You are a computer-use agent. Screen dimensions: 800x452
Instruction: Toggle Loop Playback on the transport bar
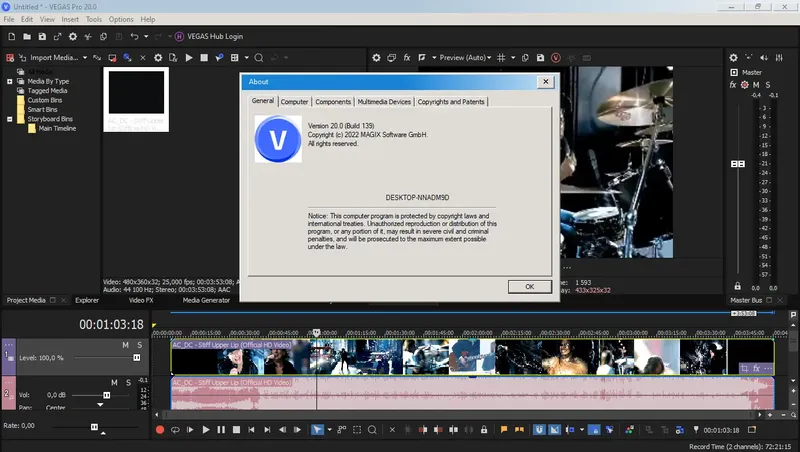175,430
